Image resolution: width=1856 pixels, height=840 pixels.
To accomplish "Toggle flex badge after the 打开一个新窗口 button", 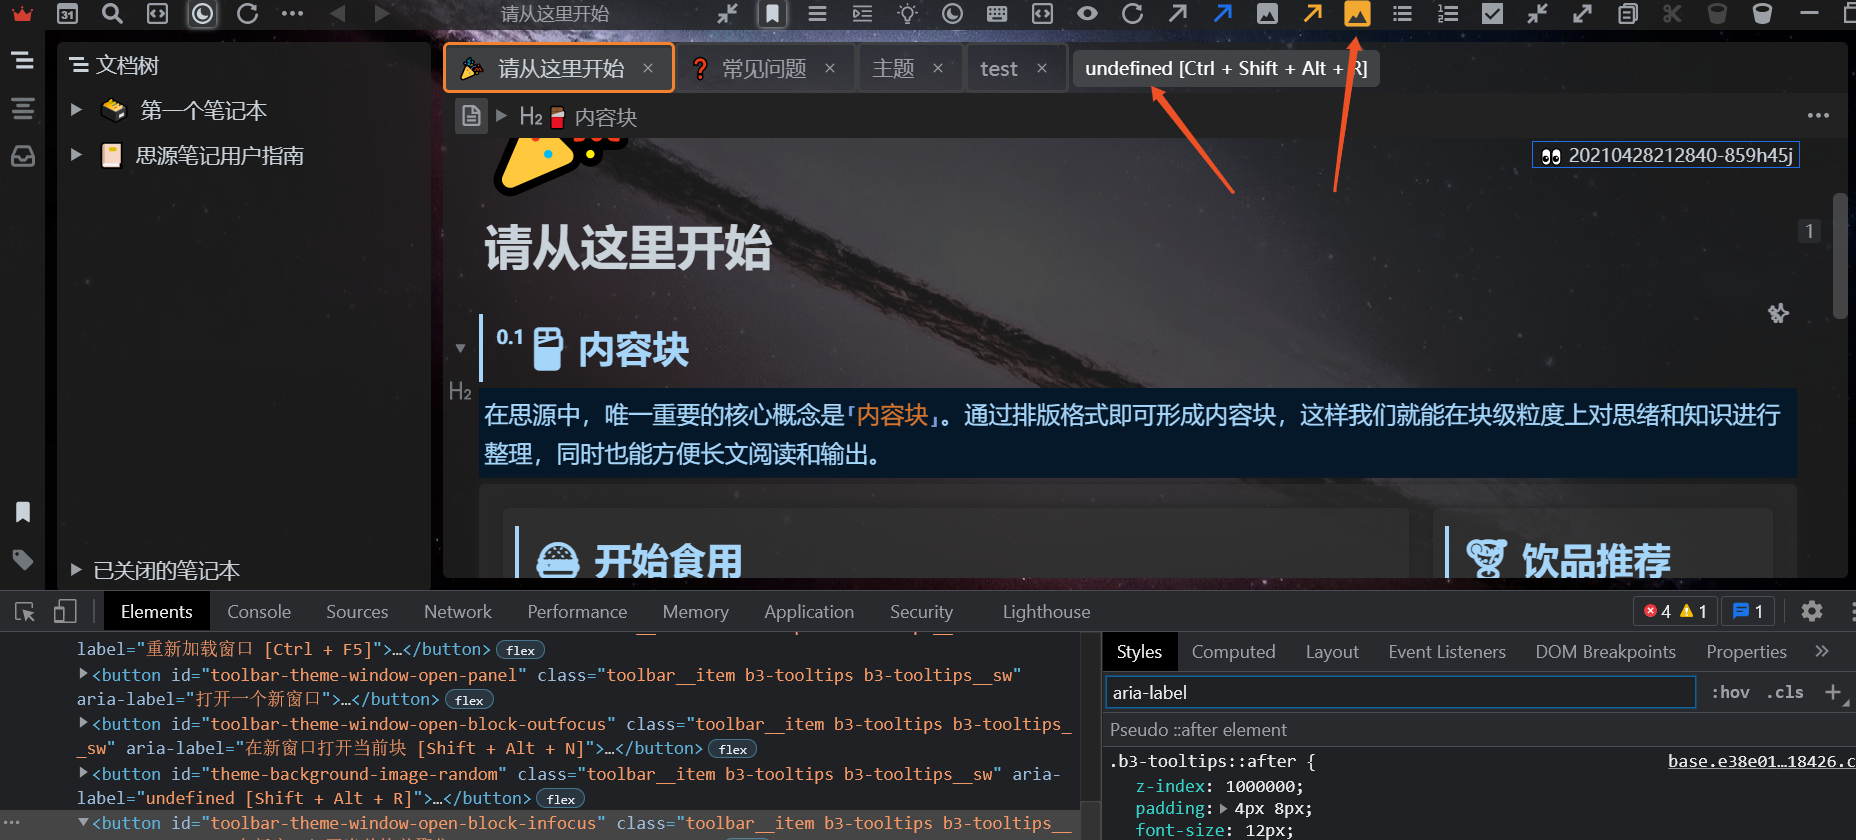I will [x=469, y=700].
